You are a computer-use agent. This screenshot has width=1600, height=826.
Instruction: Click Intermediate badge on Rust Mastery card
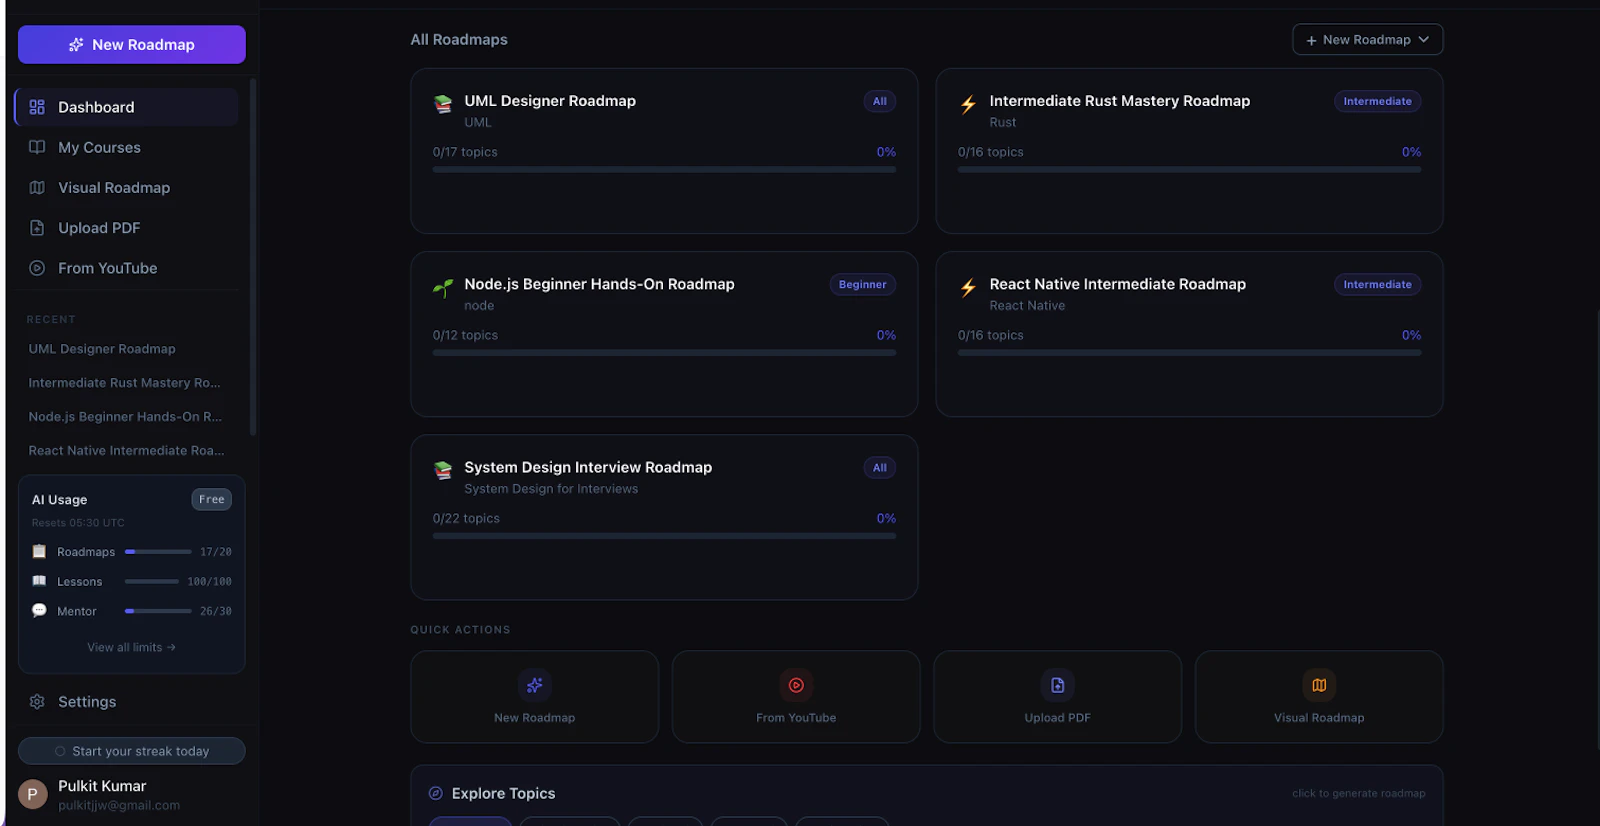pyautogui.click(x=1377, y=101)
